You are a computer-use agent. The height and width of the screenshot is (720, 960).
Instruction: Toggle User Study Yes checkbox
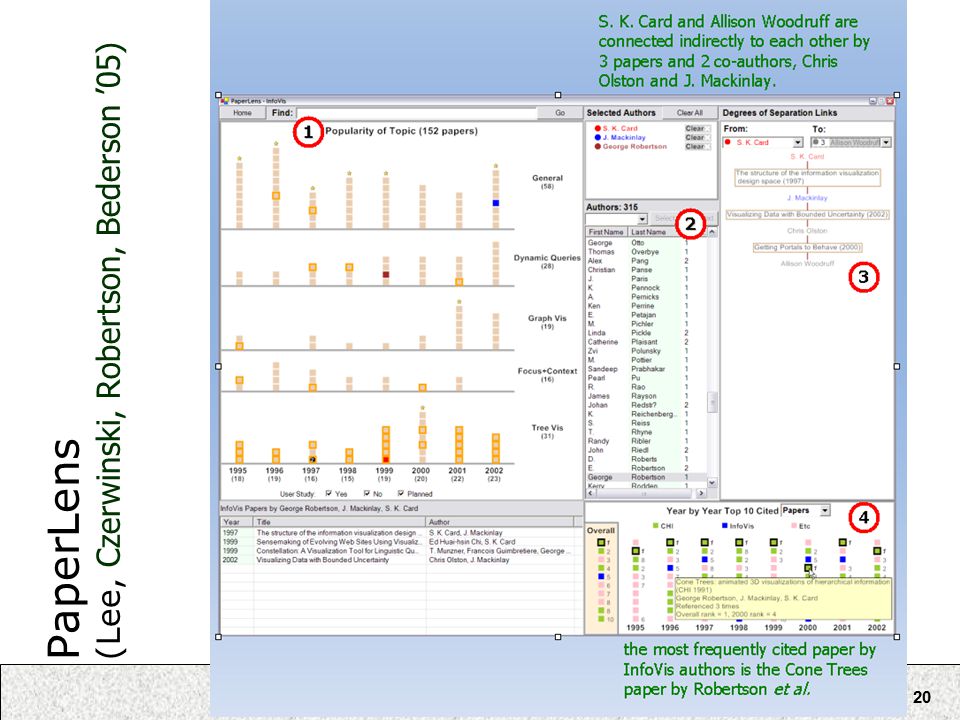point(329,493)
